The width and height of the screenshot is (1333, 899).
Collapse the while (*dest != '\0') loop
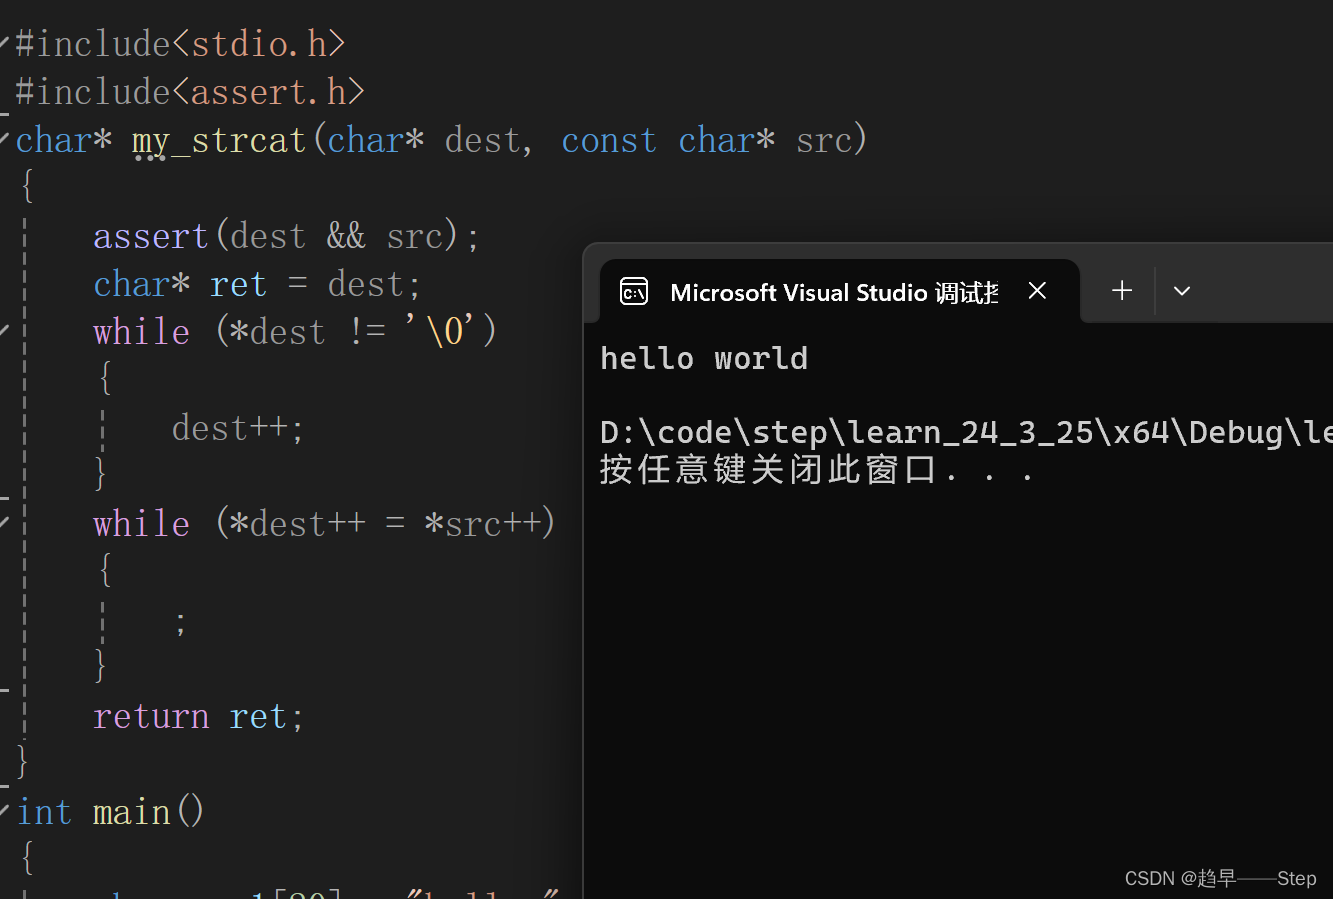pyautogui.click(x=5, y=330)
